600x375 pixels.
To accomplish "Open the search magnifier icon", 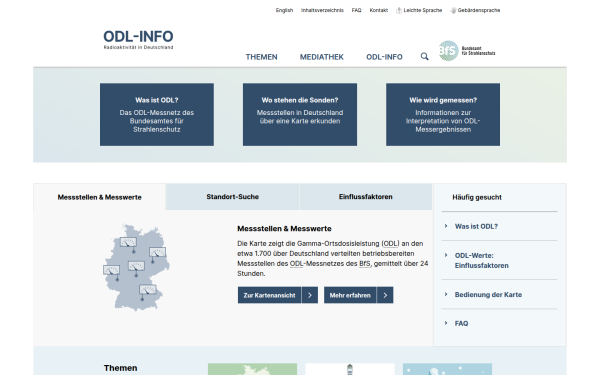I will (424, 57).
